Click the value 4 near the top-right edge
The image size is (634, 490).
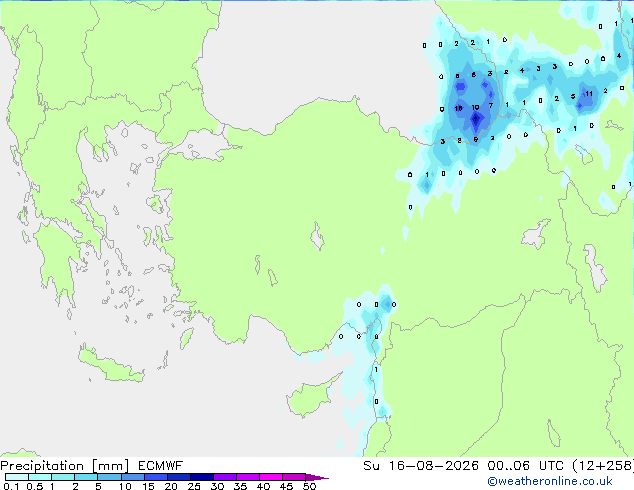coord(619,55)
